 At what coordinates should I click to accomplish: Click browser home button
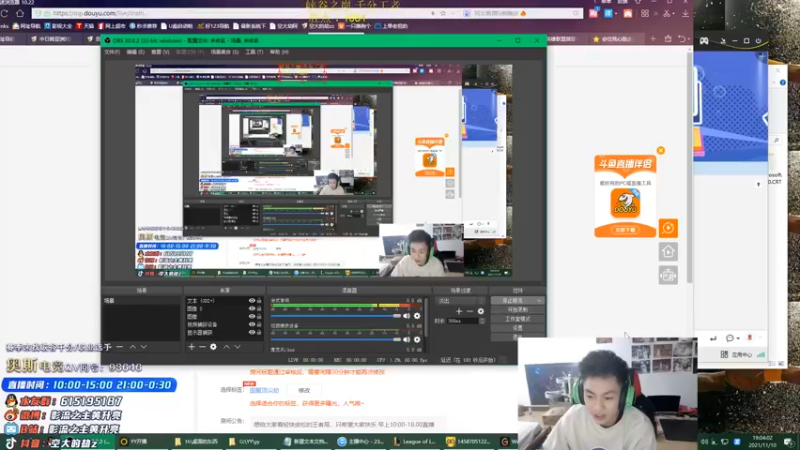[20, 13]
